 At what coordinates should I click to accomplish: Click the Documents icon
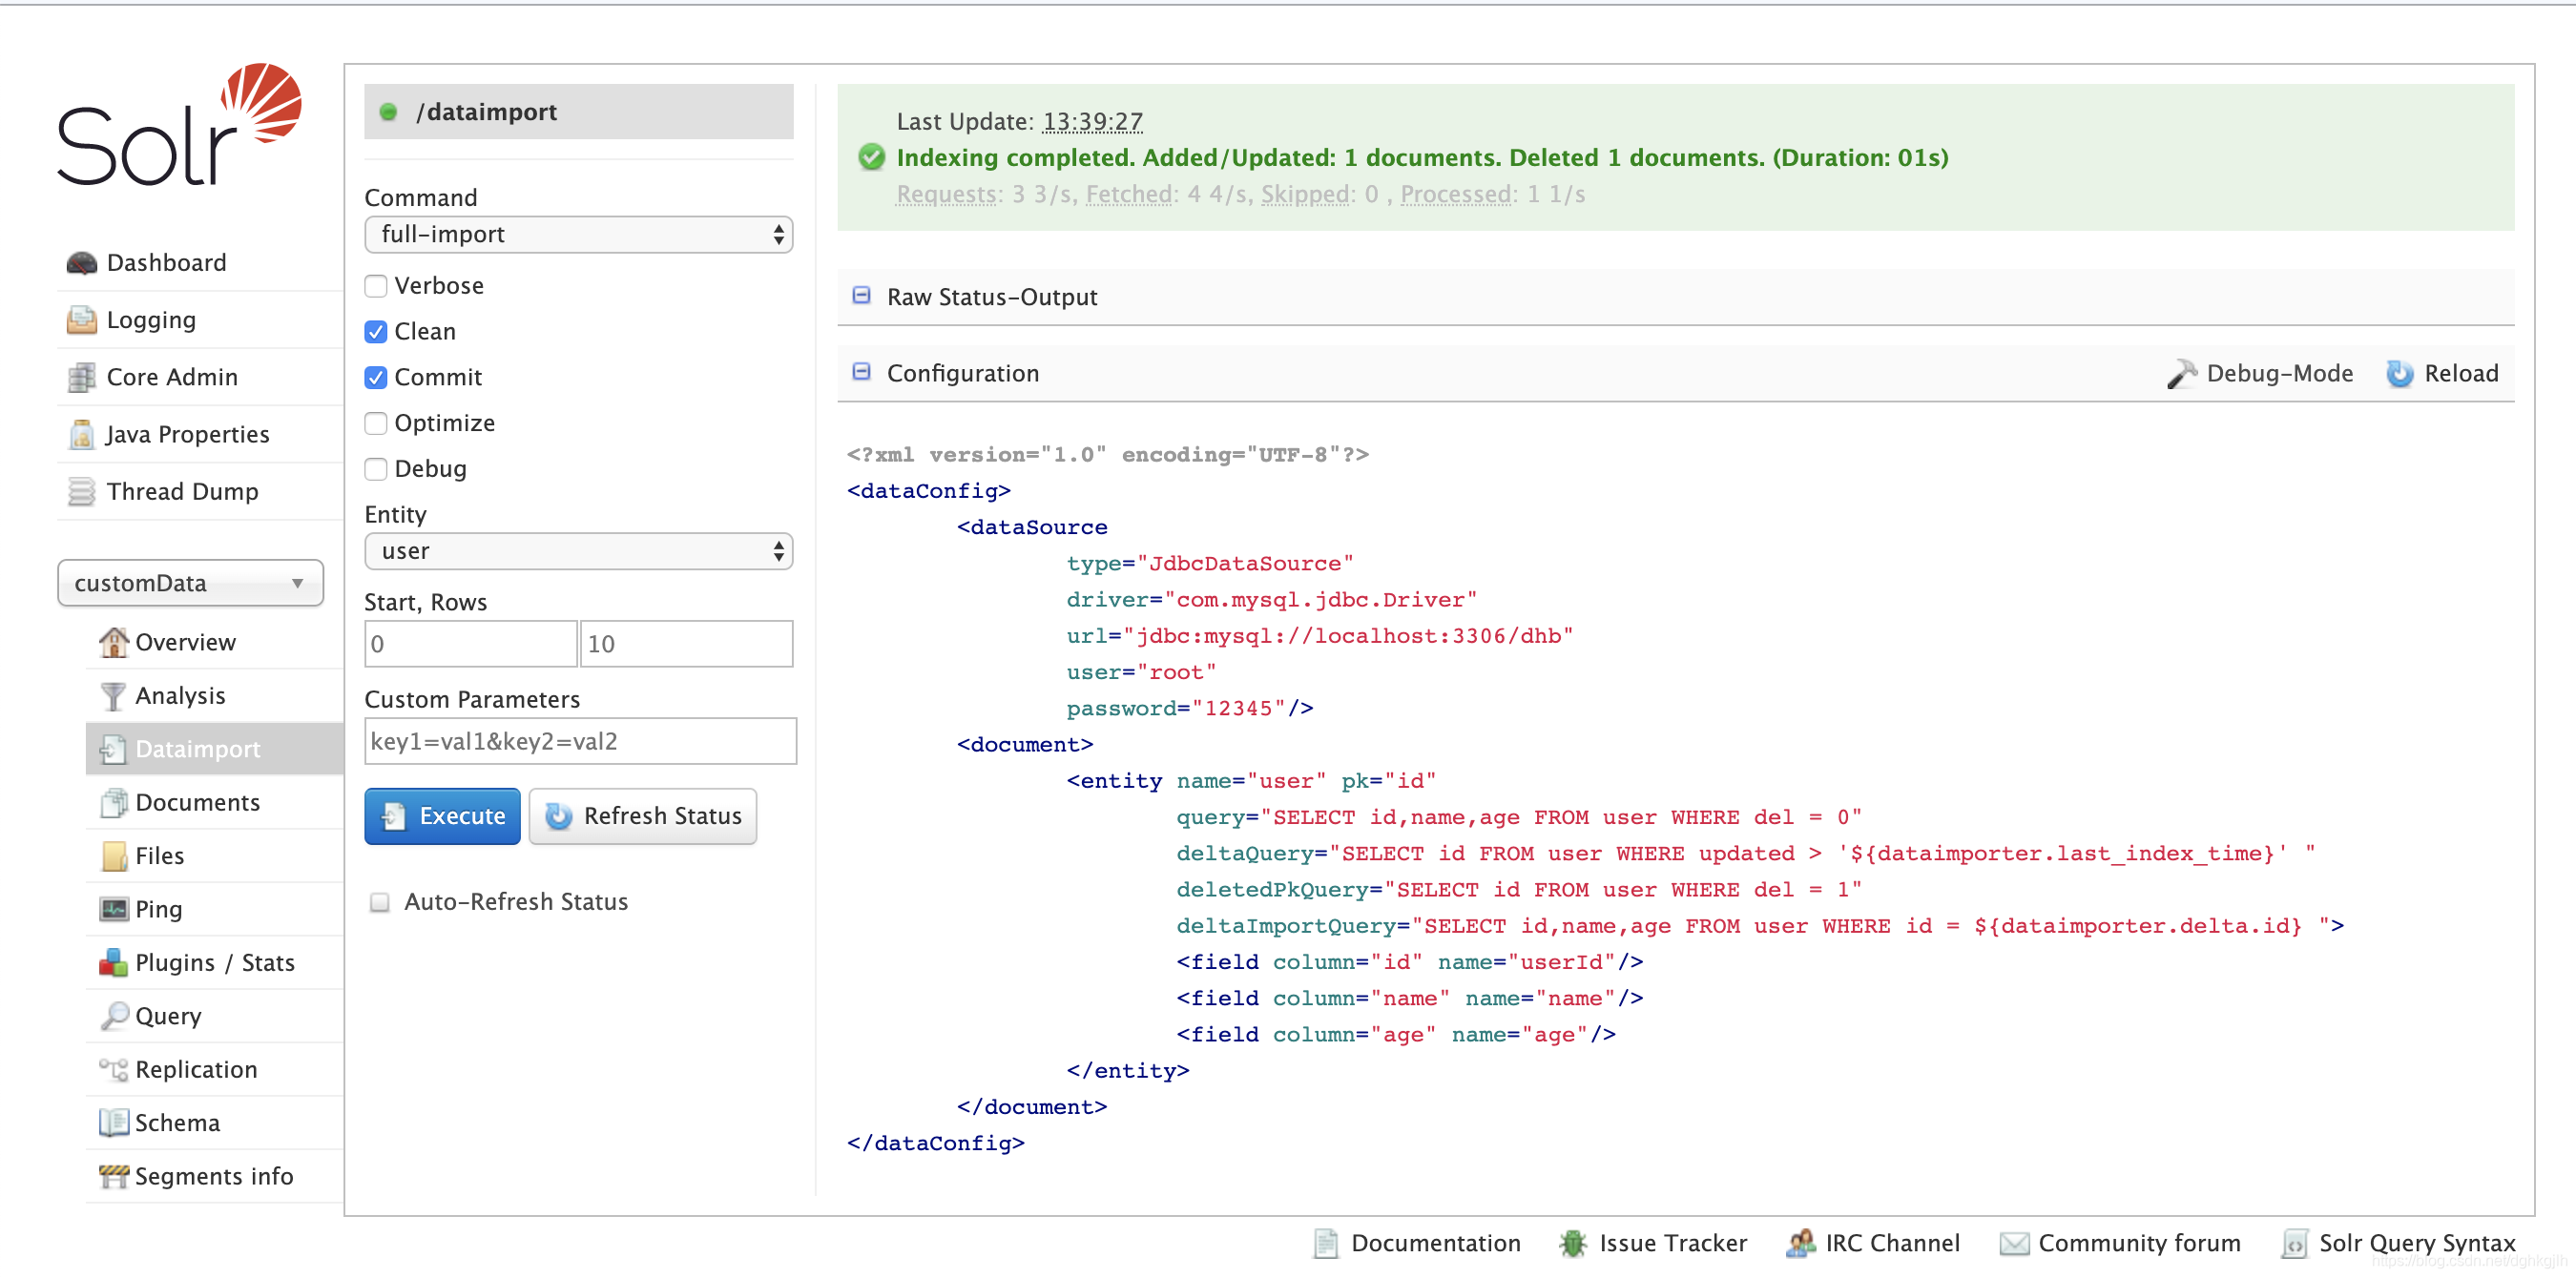click(x=114, y=802)
